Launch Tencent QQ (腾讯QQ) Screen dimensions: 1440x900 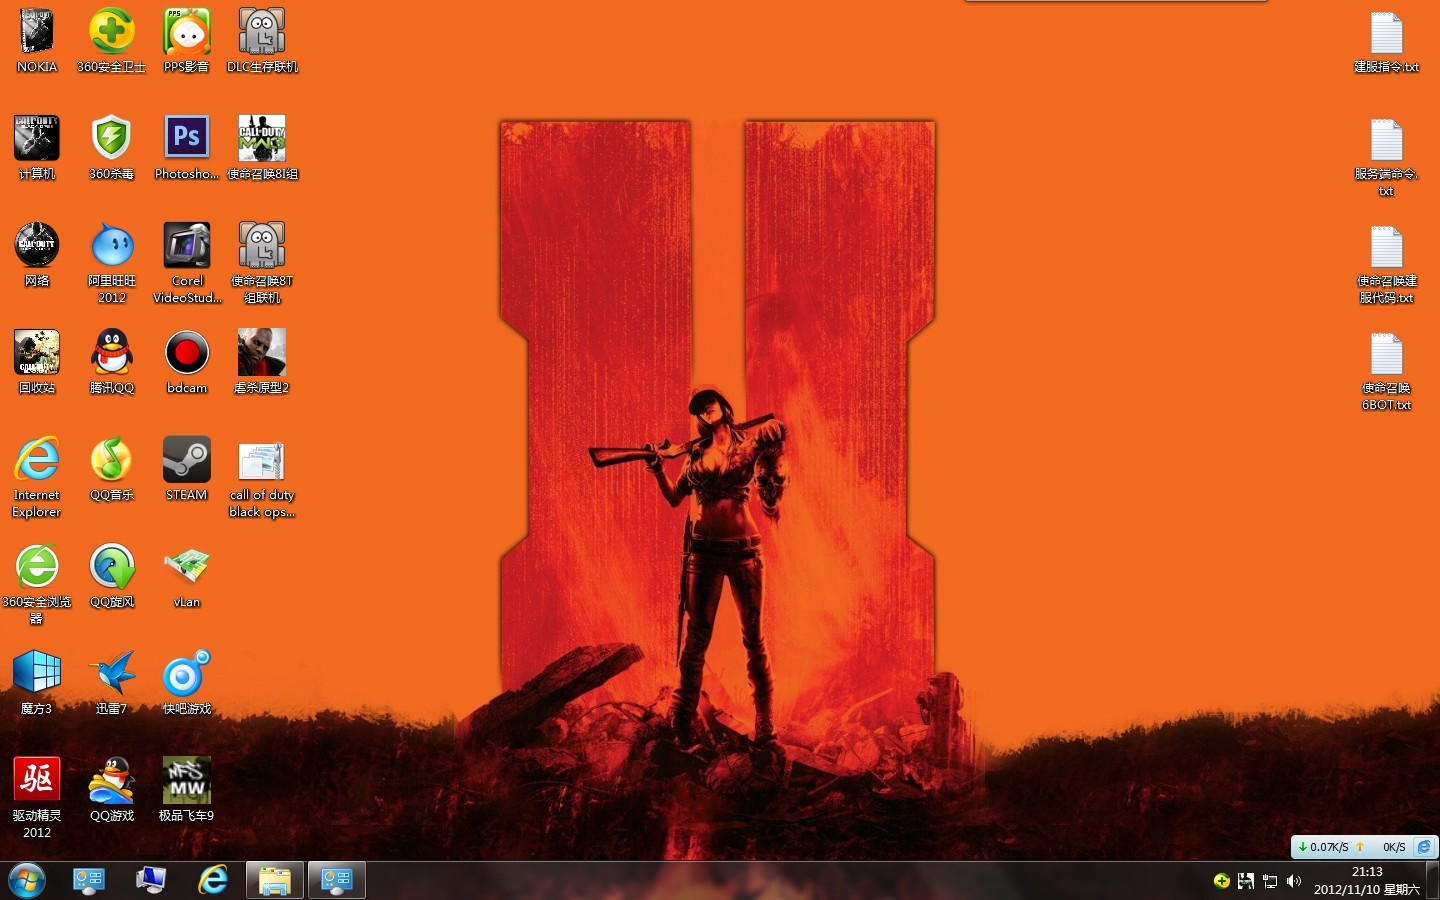click(x=111, y=352)
